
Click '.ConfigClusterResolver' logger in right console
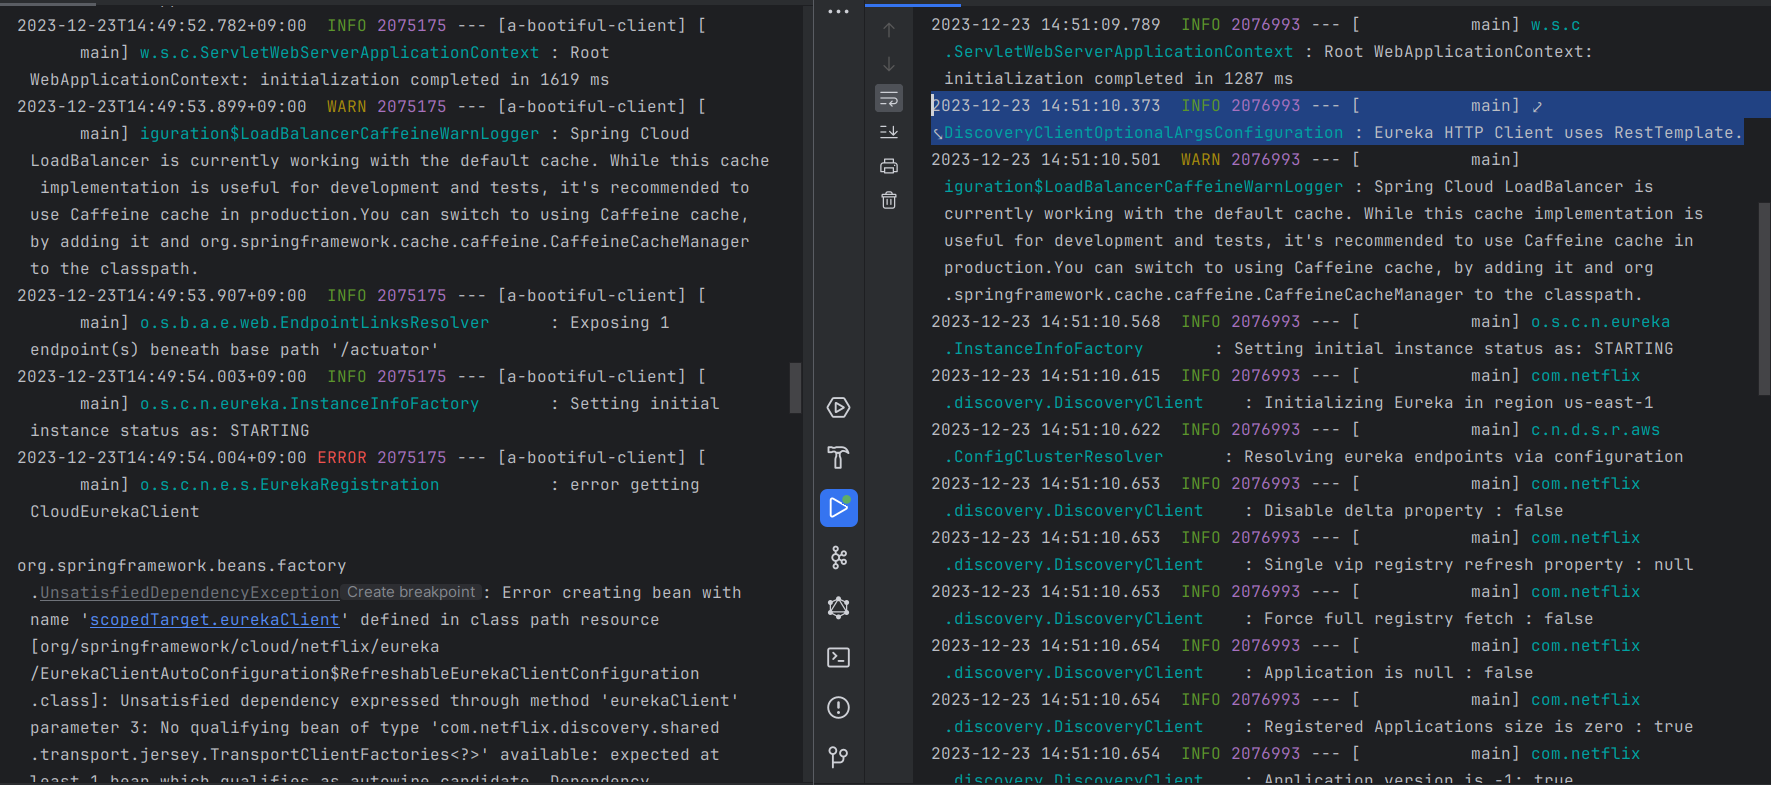pos(1054,457)
